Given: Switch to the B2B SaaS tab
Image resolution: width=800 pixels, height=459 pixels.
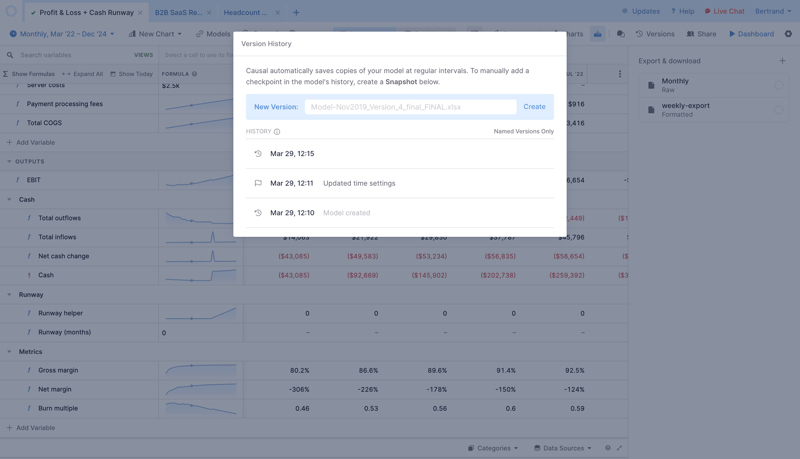Looking at the screenshot, I should 177,13.
